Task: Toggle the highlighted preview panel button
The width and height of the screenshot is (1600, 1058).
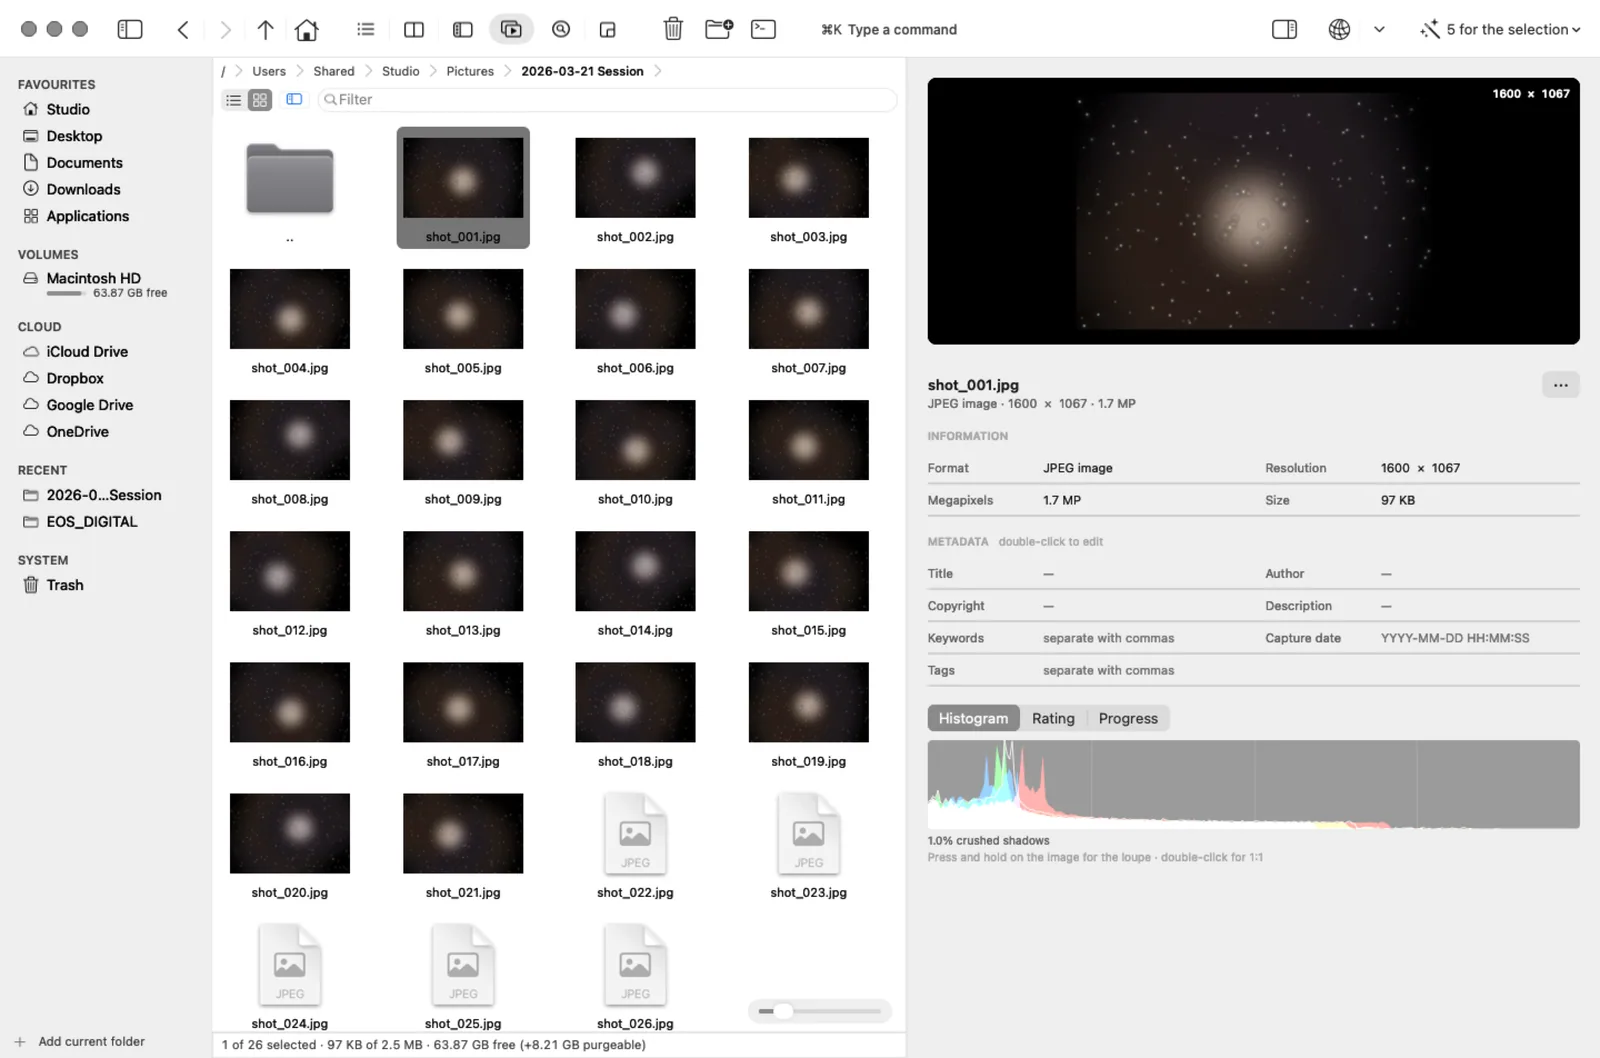Action: point(511,30)
